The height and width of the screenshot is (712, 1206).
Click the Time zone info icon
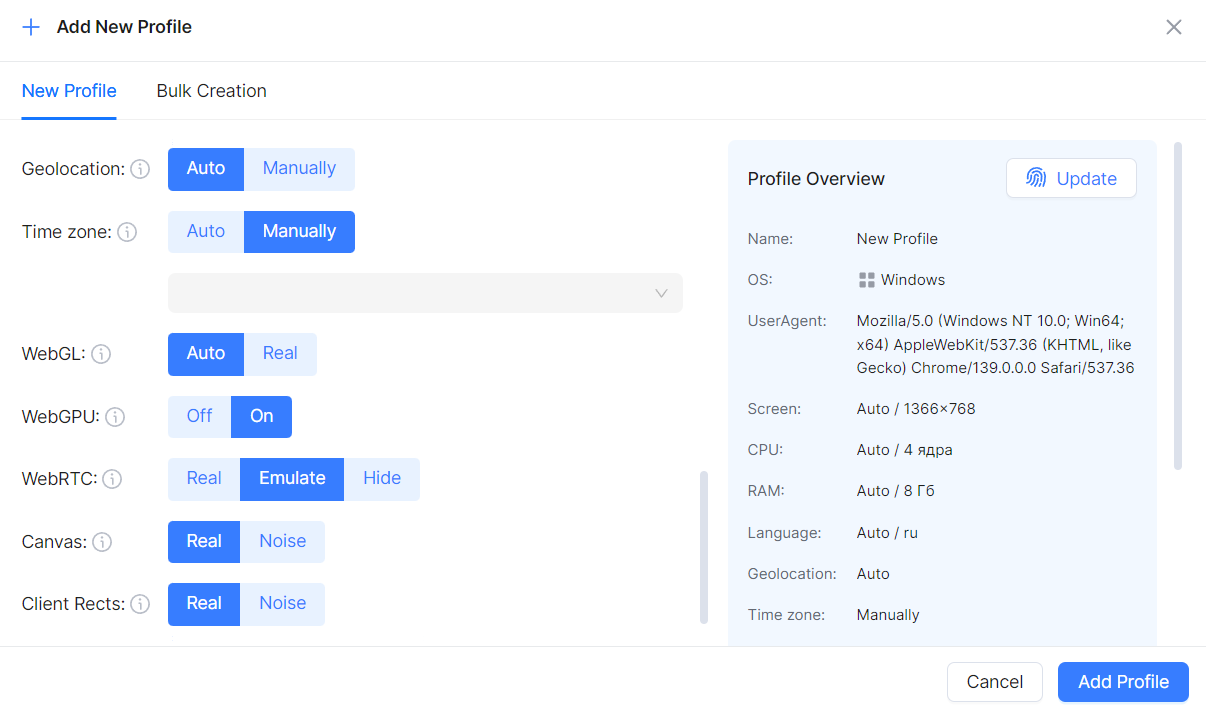tap(127, 231)
